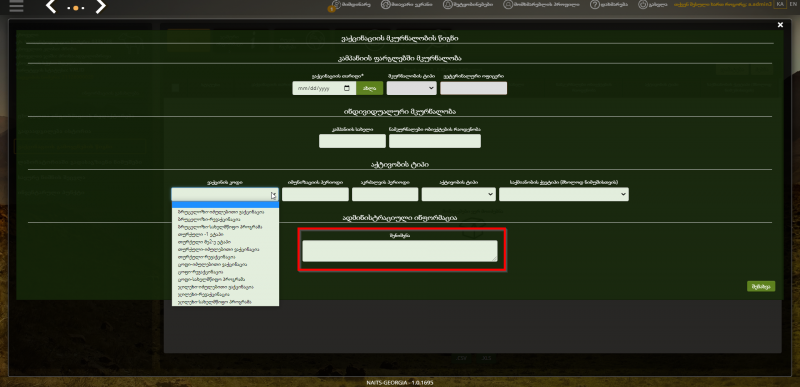Image resolution: width=800 pixels, height=387 pixels.
Task: Click the note textarea in administrative section
Action: 399,251
